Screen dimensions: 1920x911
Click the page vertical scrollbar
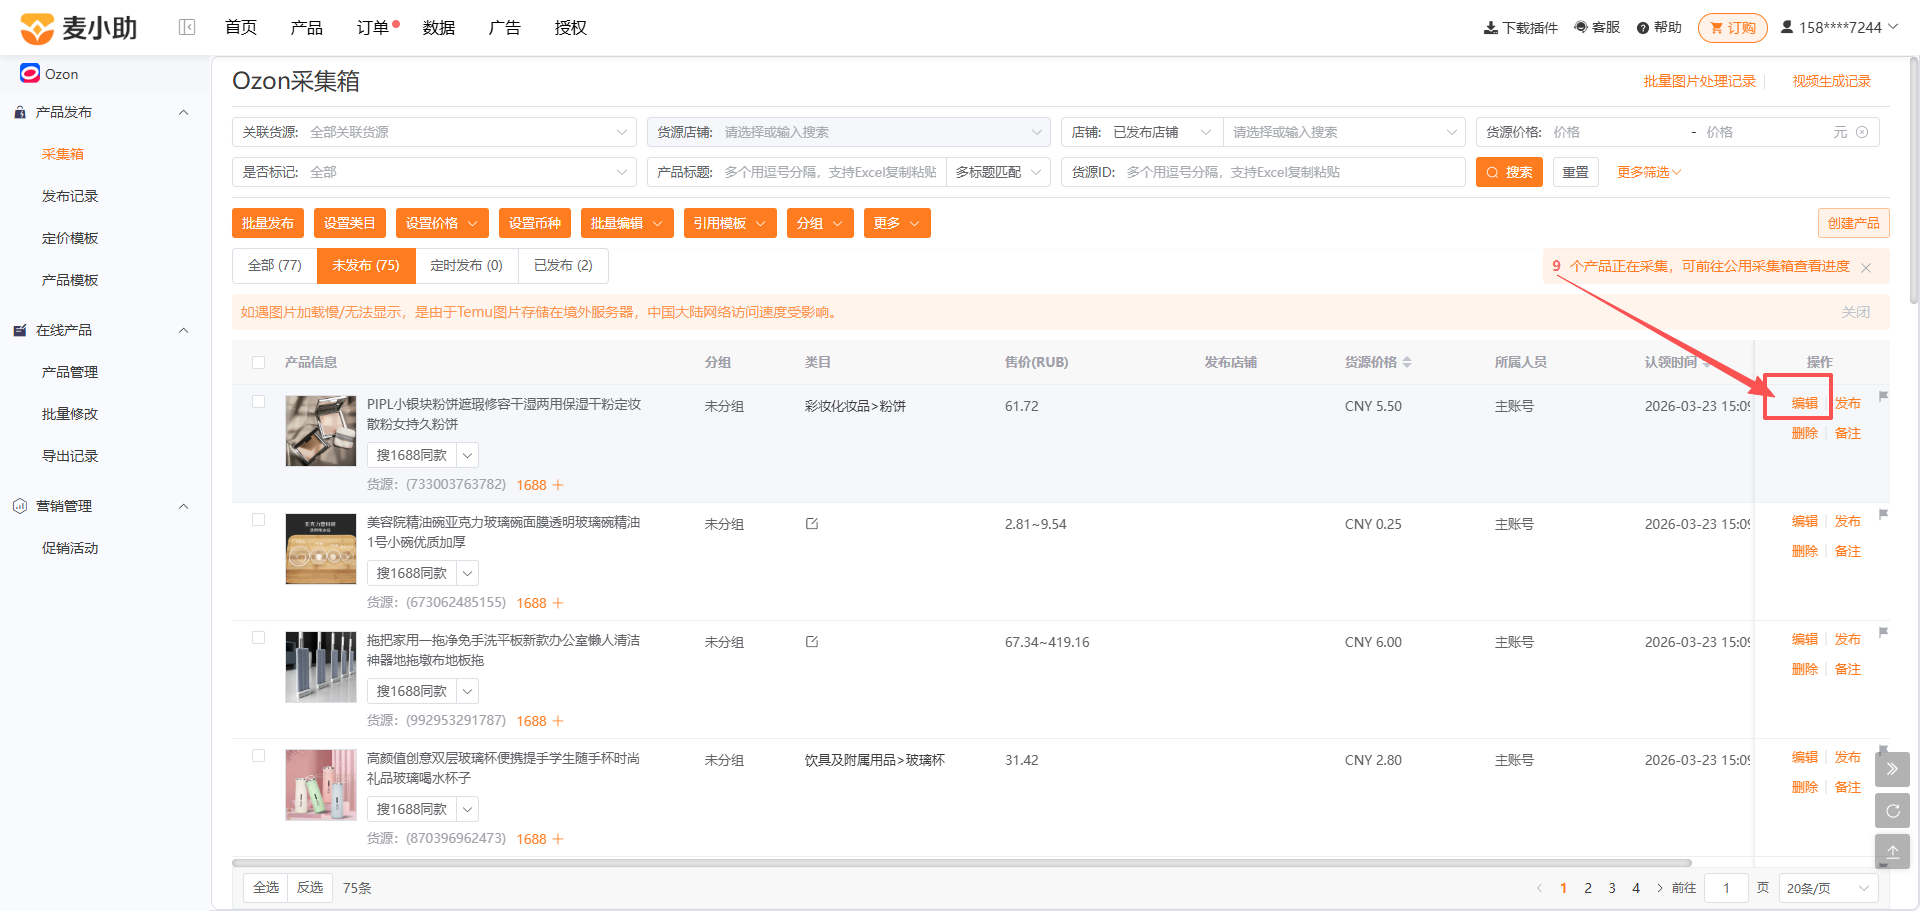click(1914, 180)
